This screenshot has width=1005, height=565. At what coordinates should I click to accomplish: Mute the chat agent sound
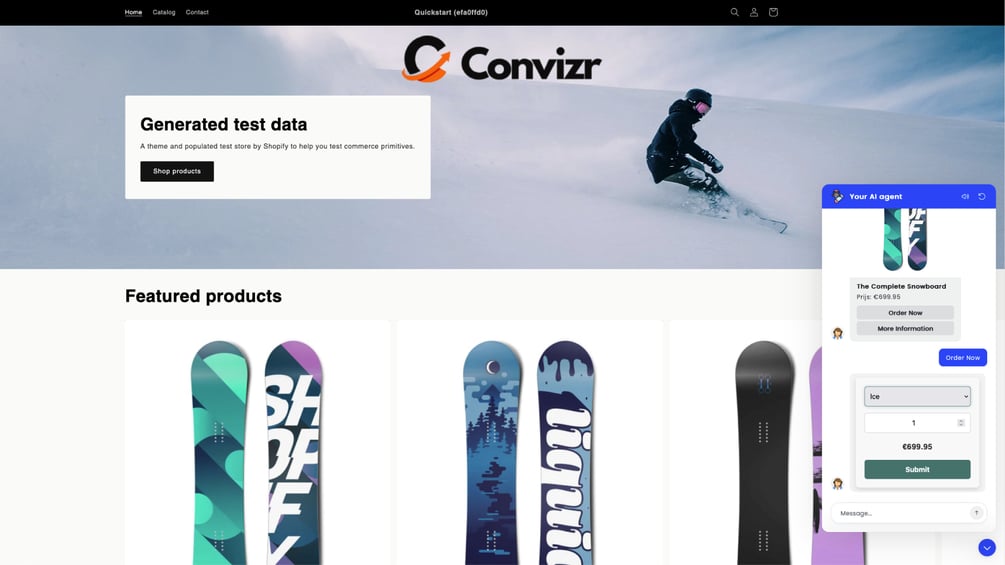tap(965, 197)
